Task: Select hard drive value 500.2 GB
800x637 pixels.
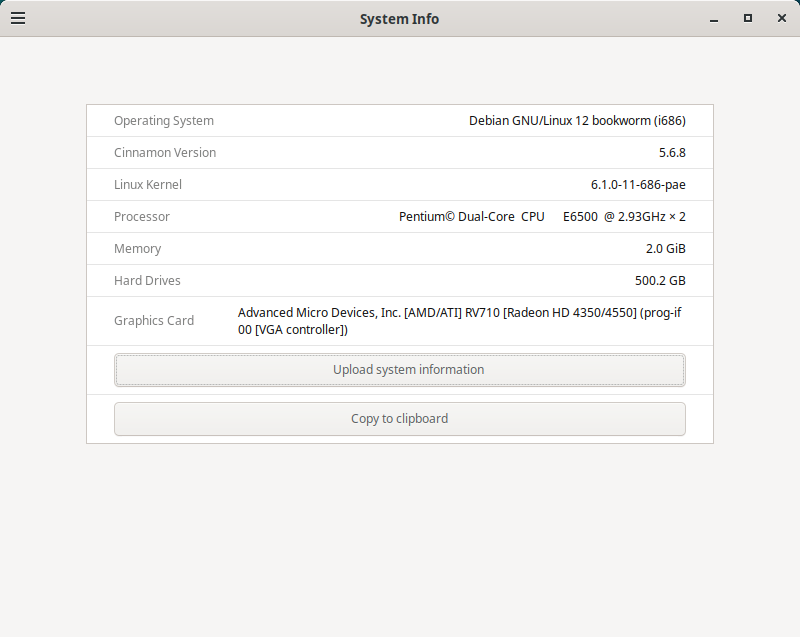Action: tap(660, 281)
